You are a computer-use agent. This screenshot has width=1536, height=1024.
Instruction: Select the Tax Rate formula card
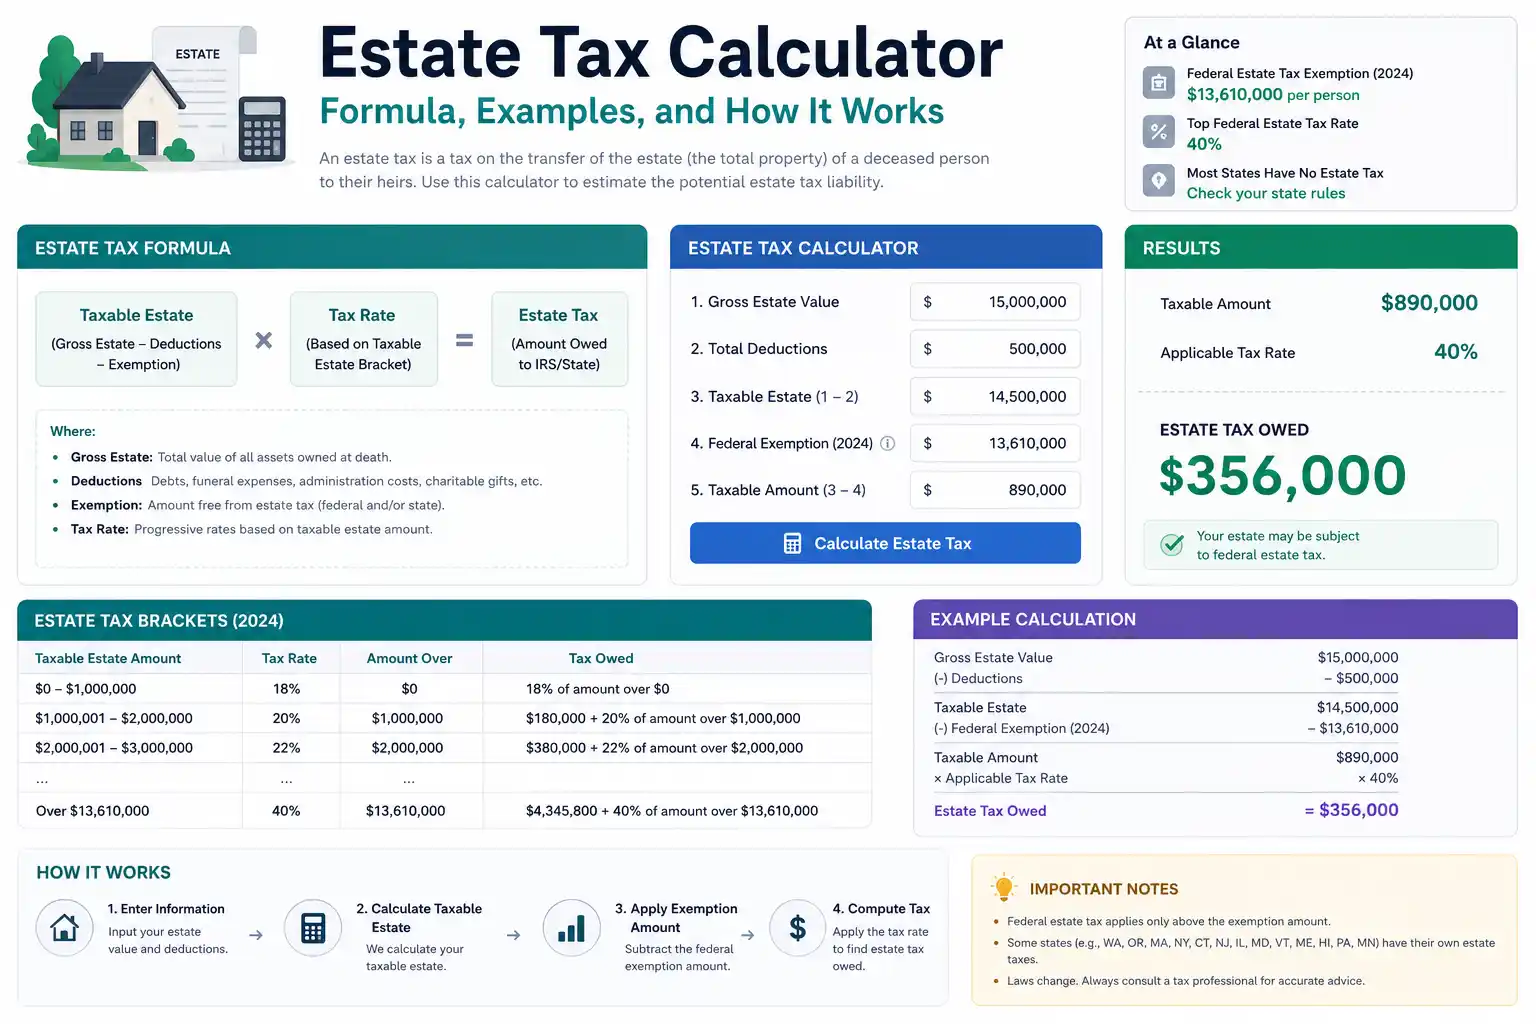pos(363,339)
